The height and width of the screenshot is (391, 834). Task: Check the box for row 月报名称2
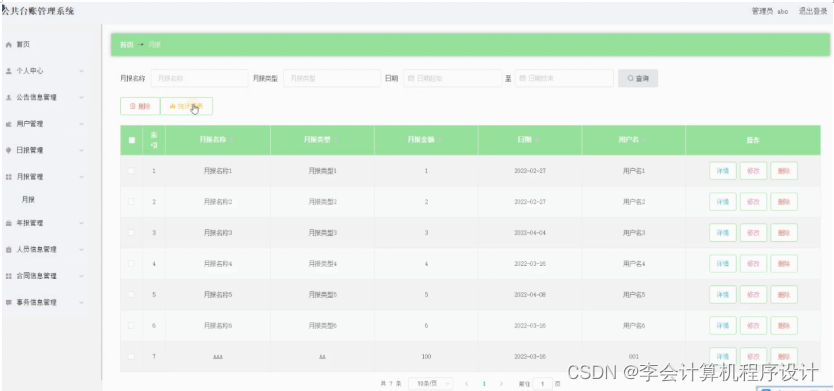pos(131,202)
